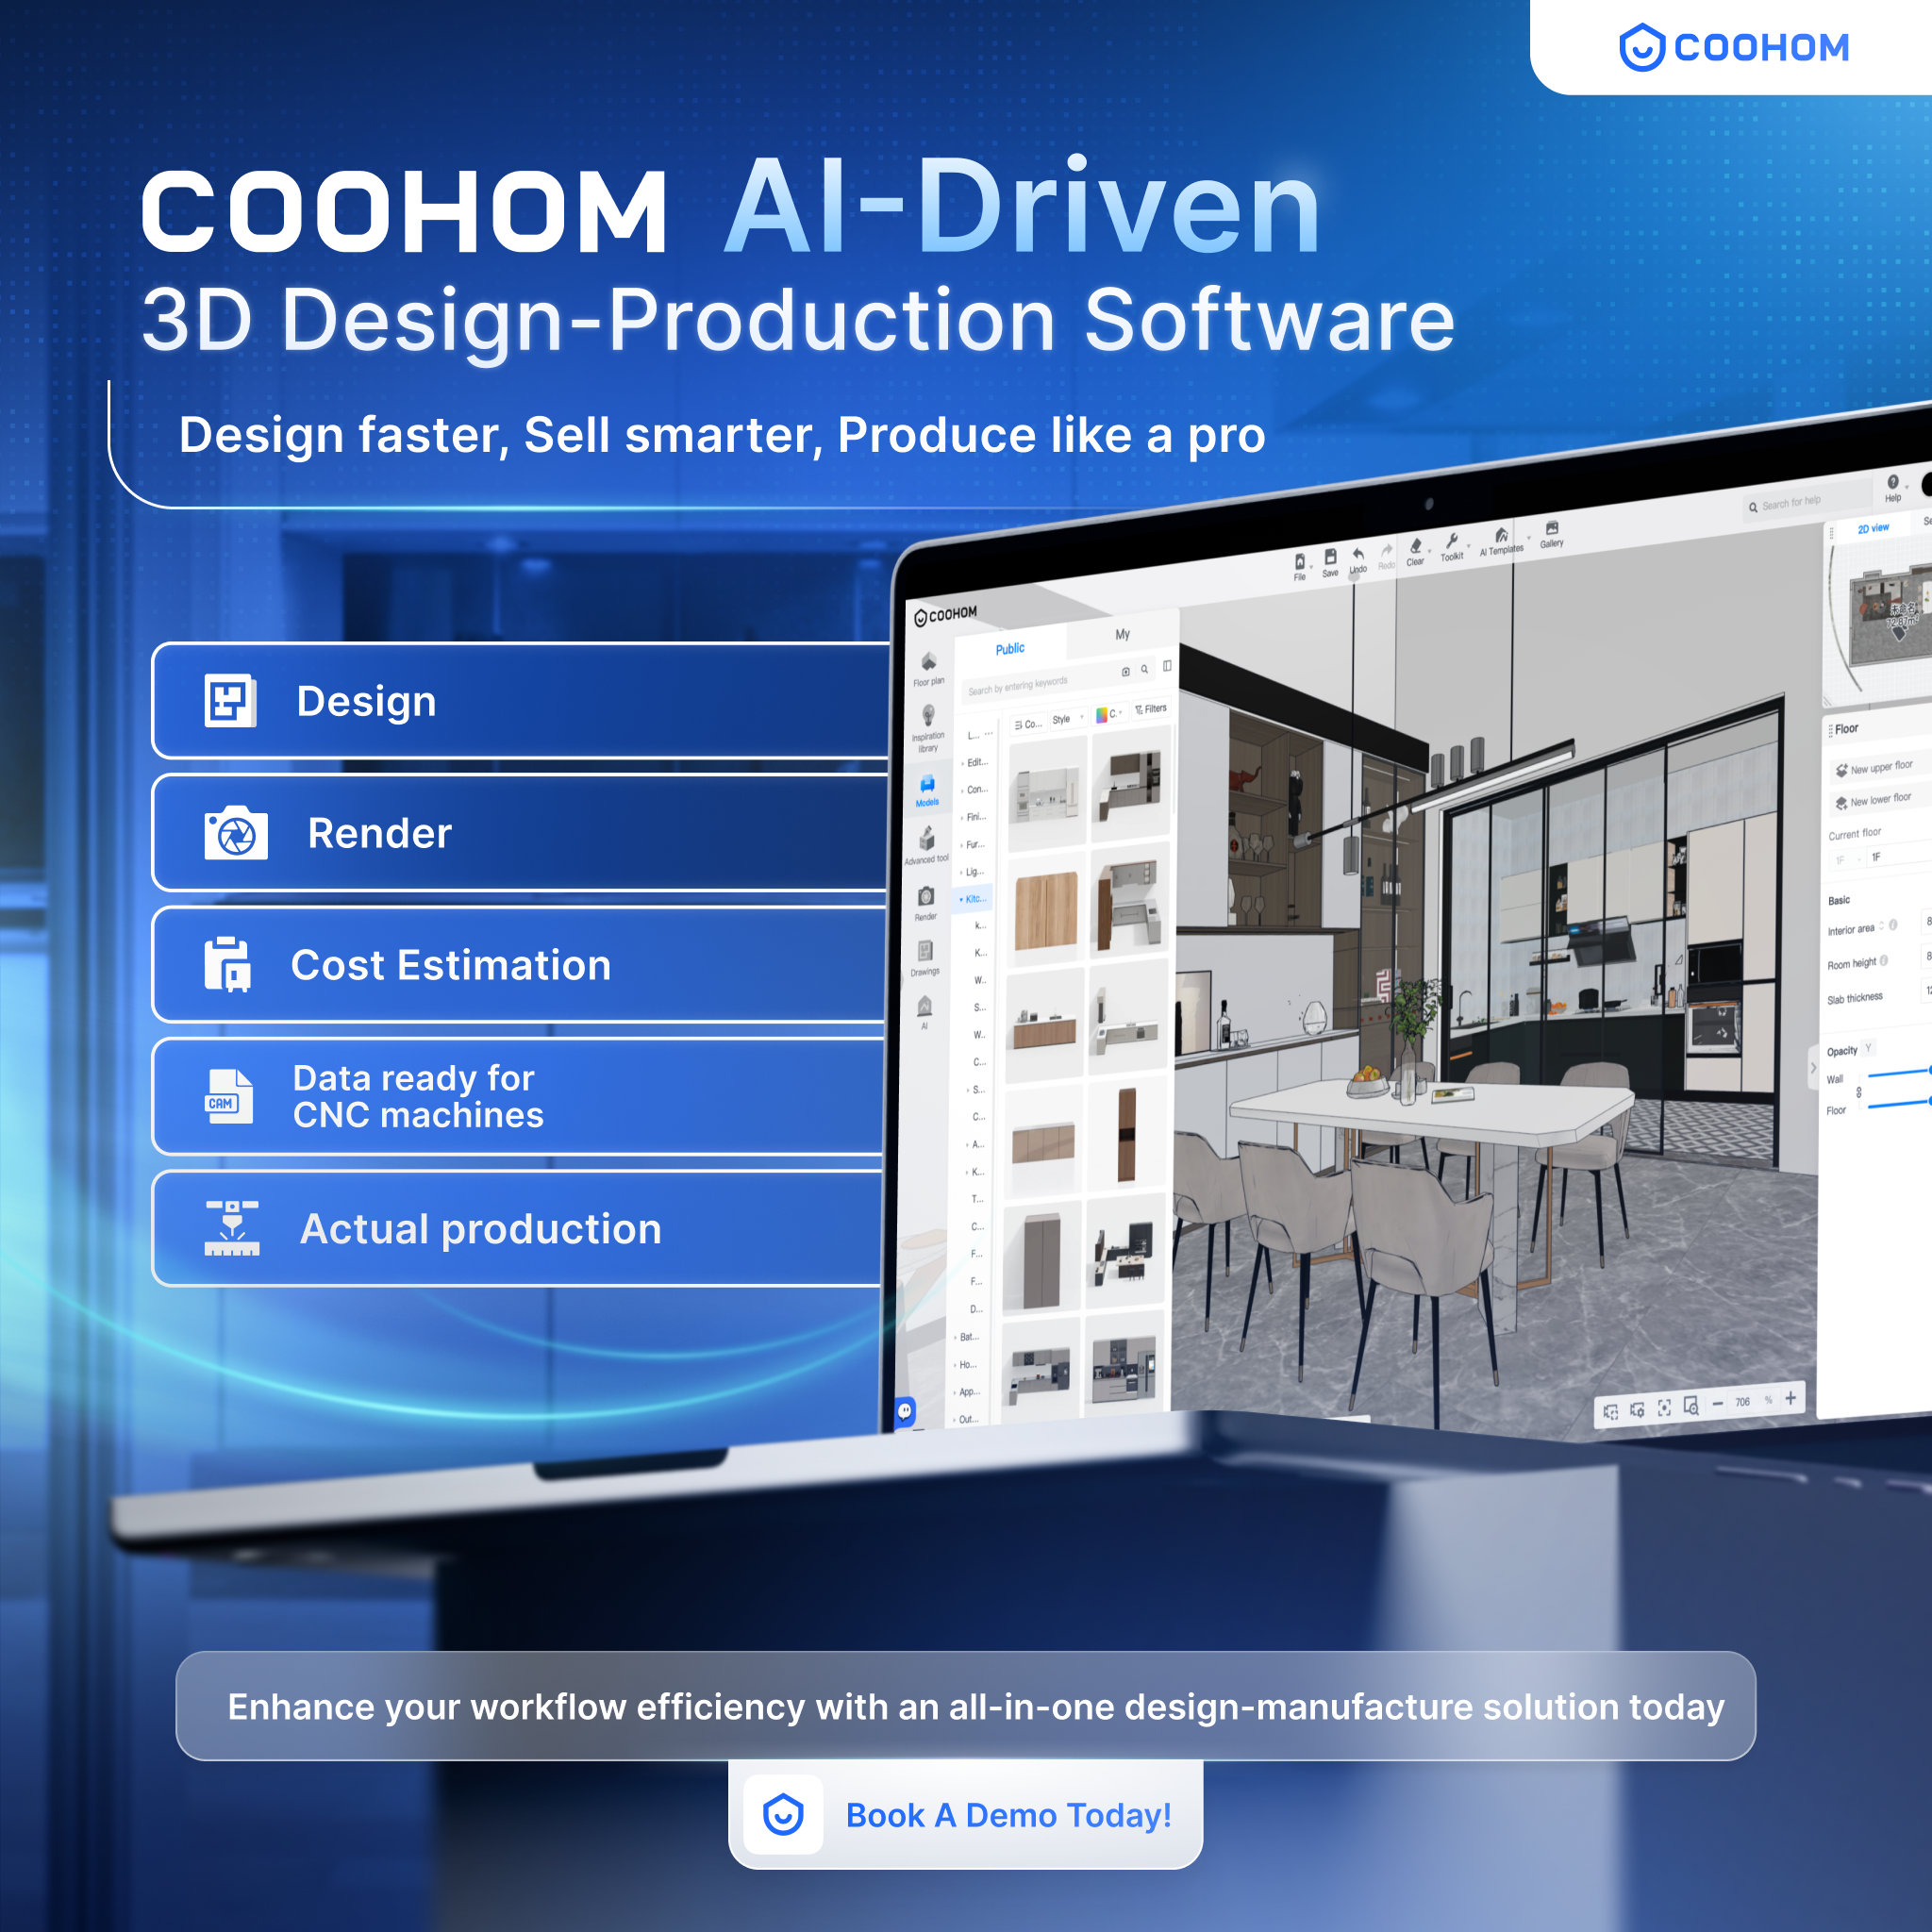1932x1932 pixels.
Task: Click the Search for help field
Action: pyautogui.click(x=1808, y=502)
